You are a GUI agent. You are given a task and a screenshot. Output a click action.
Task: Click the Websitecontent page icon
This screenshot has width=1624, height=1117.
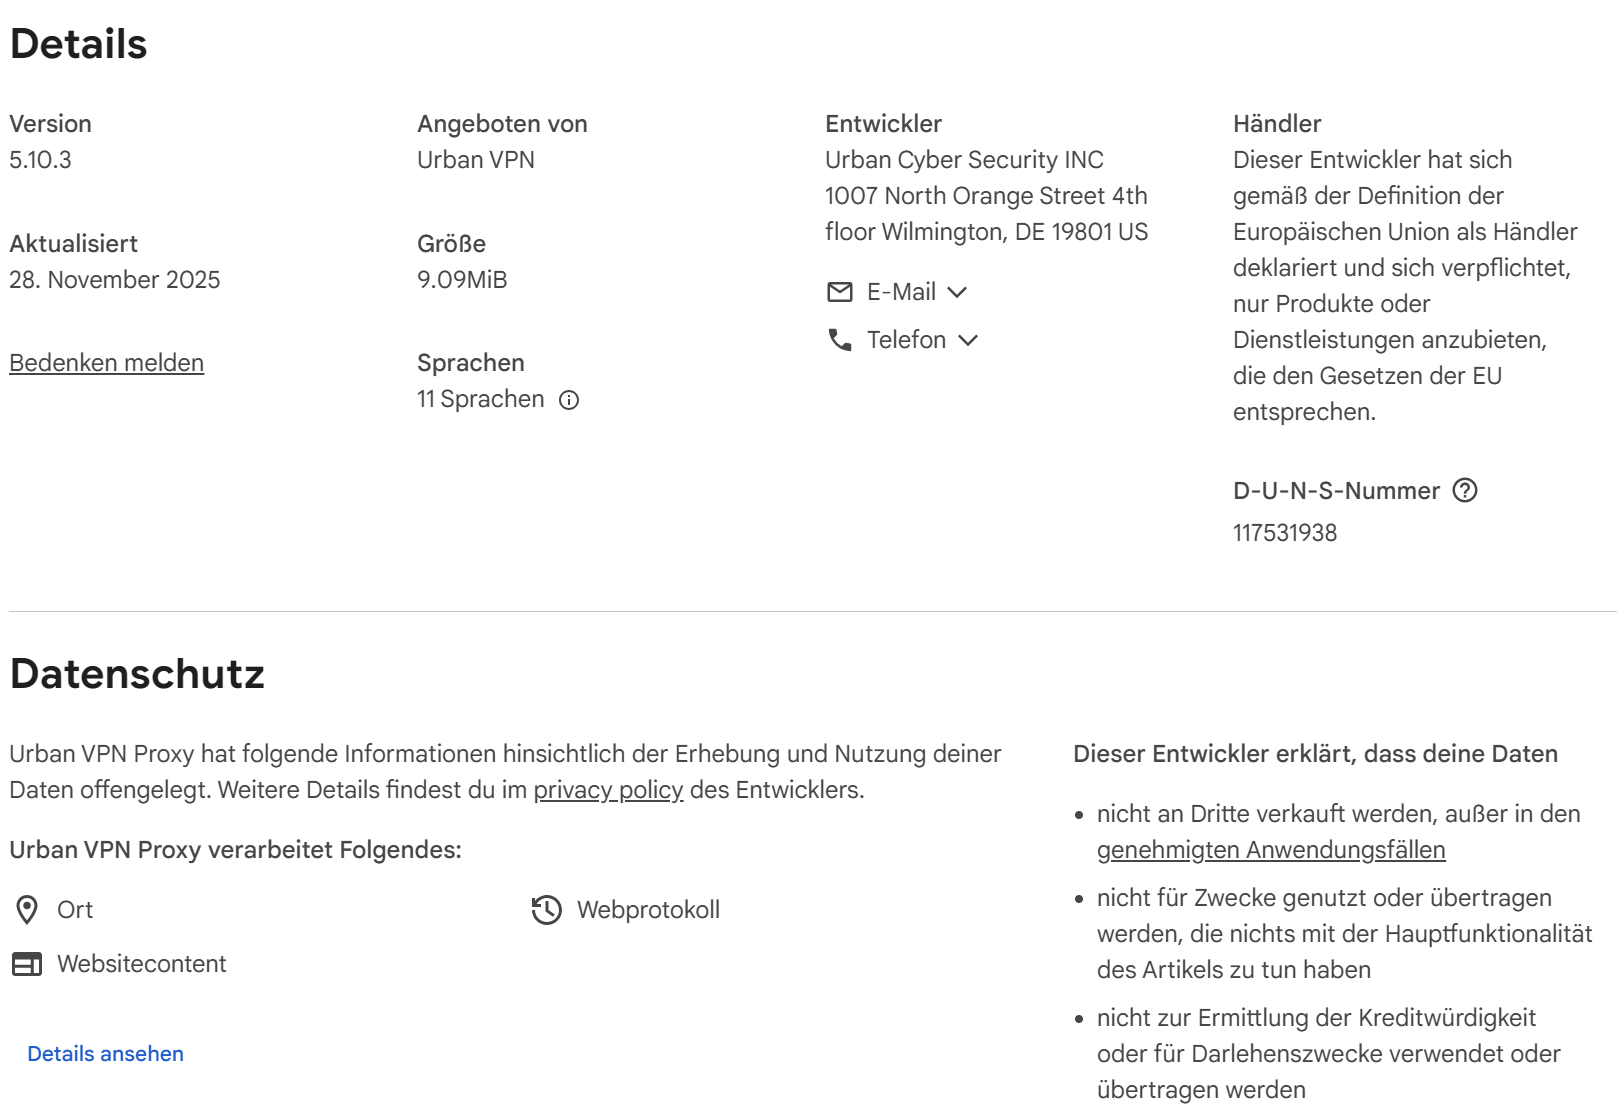(x=27, y=964)
